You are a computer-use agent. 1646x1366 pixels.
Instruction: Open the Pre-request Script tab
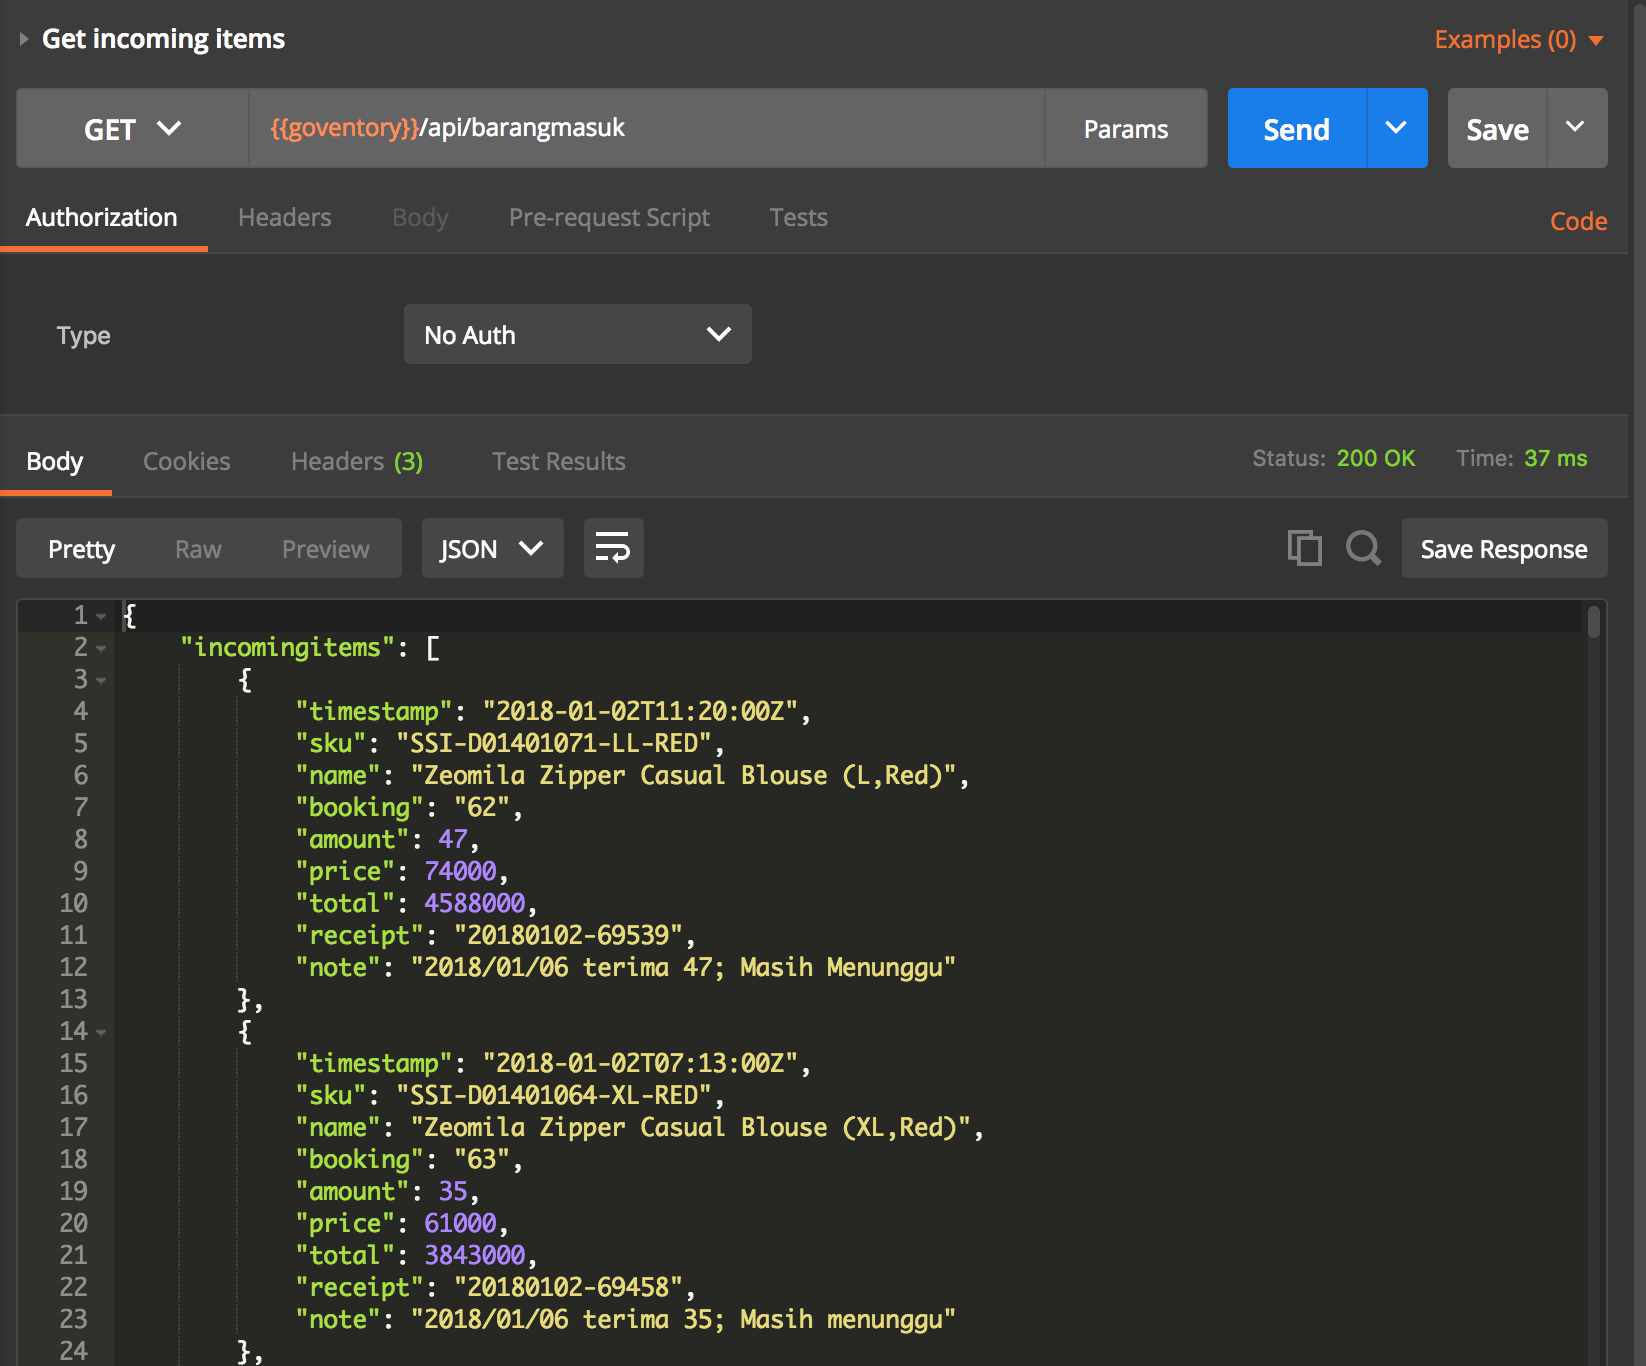(609, 217)
